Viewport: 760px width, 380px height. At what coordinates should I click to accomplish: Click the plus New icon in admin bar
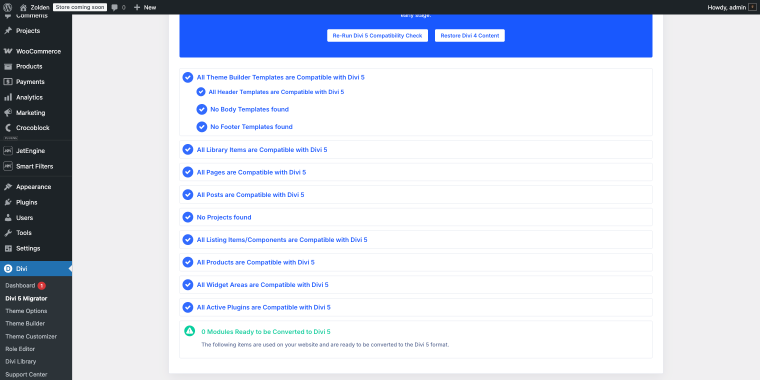coord(137,7)
